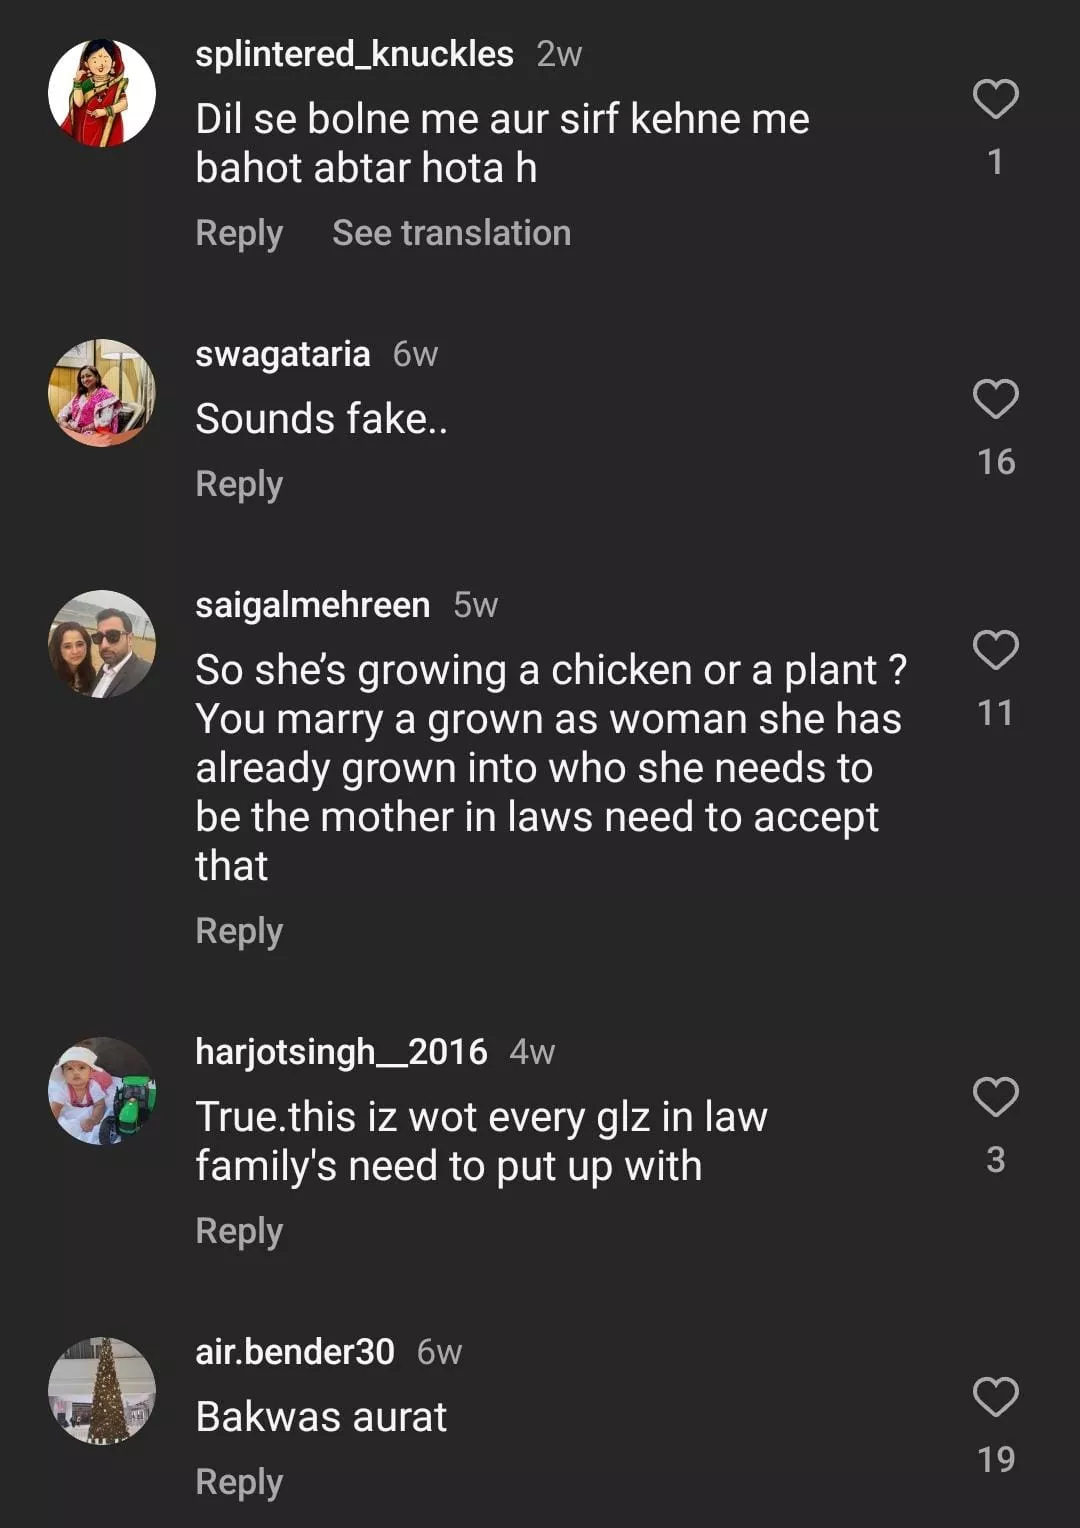
Task: Like saigalmehreen's comment about chicken or plant
Action: [x=995, y=651]
